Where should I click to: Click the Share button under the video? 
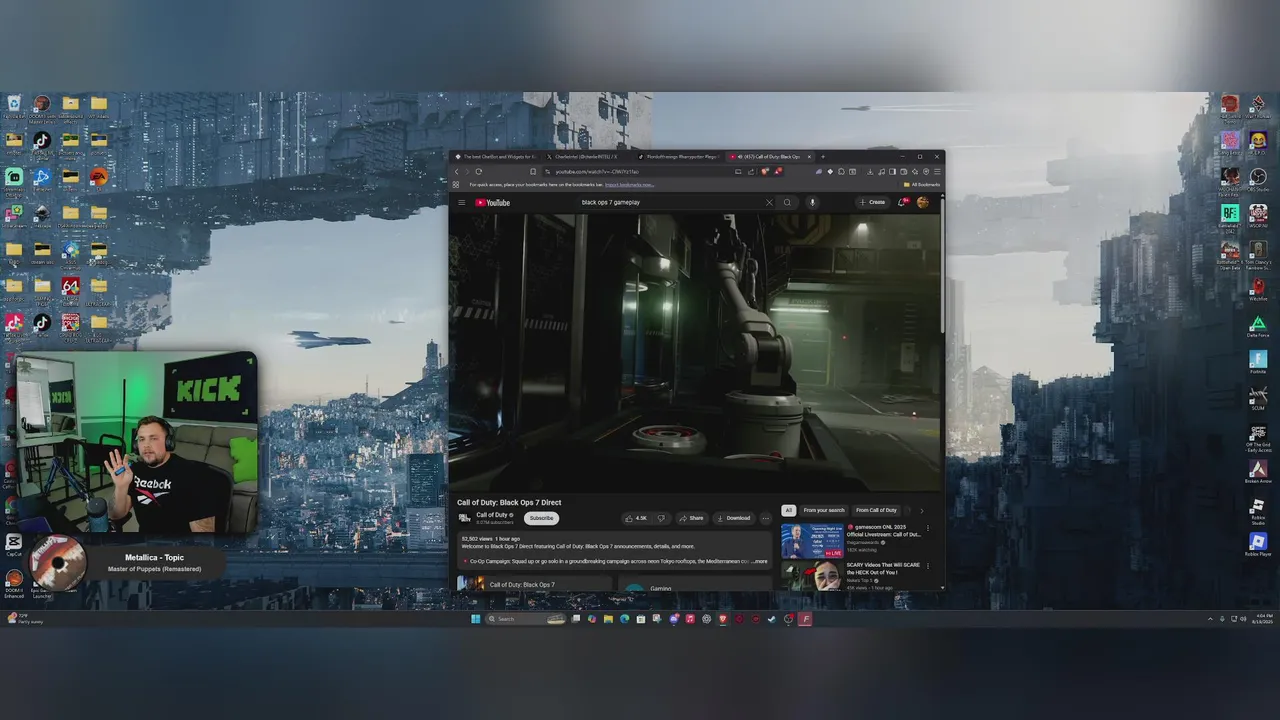(x=691, y=518)
